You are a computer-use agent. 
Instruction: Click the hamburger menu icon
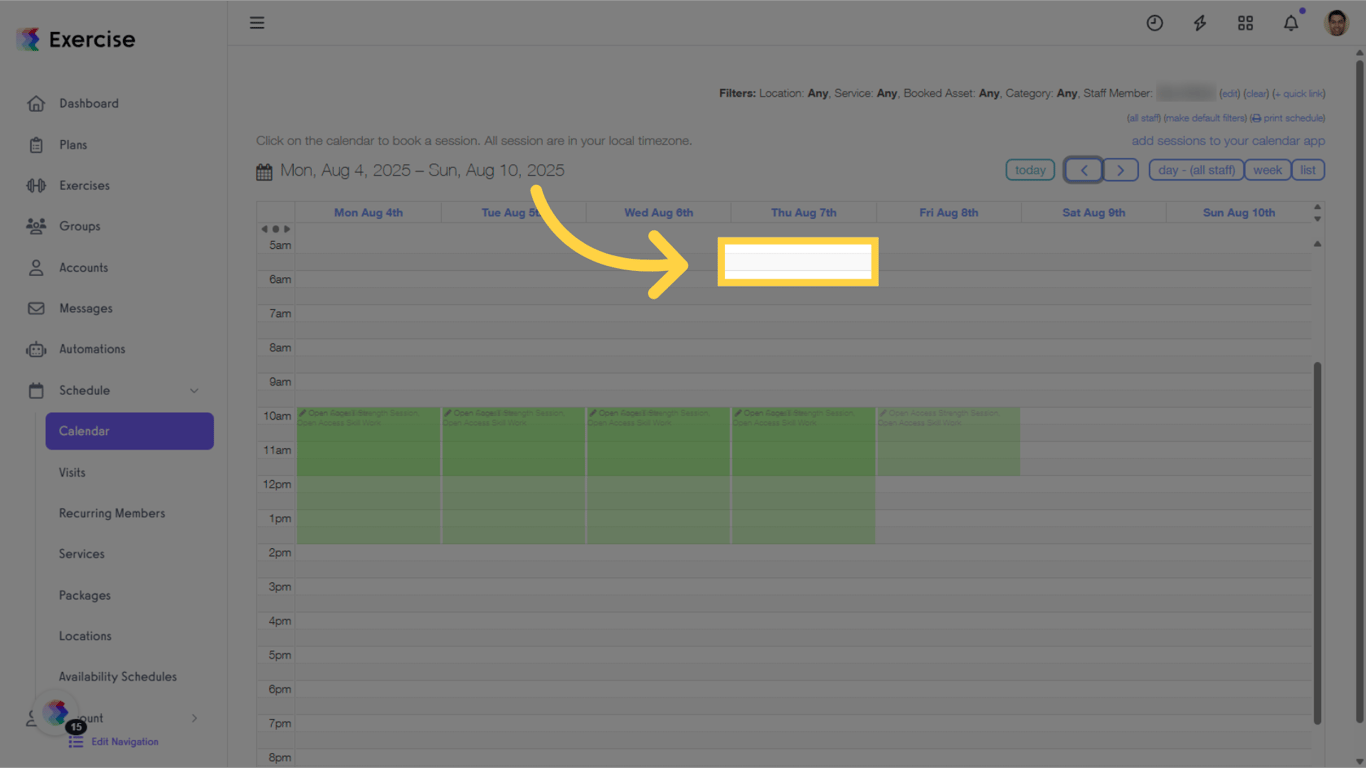pos(257,22)
